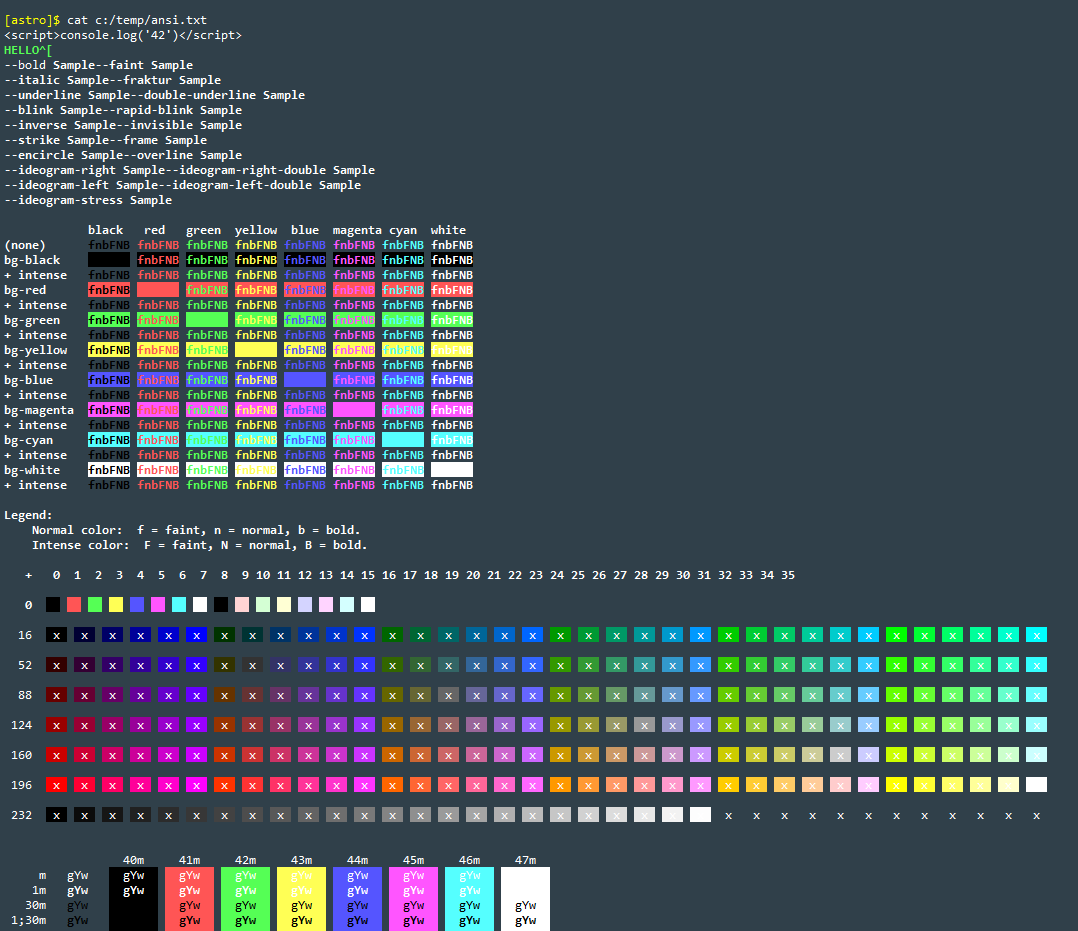Click the "bg-red" row label
The image size is (1078, 931).
[x=25, y=290]
